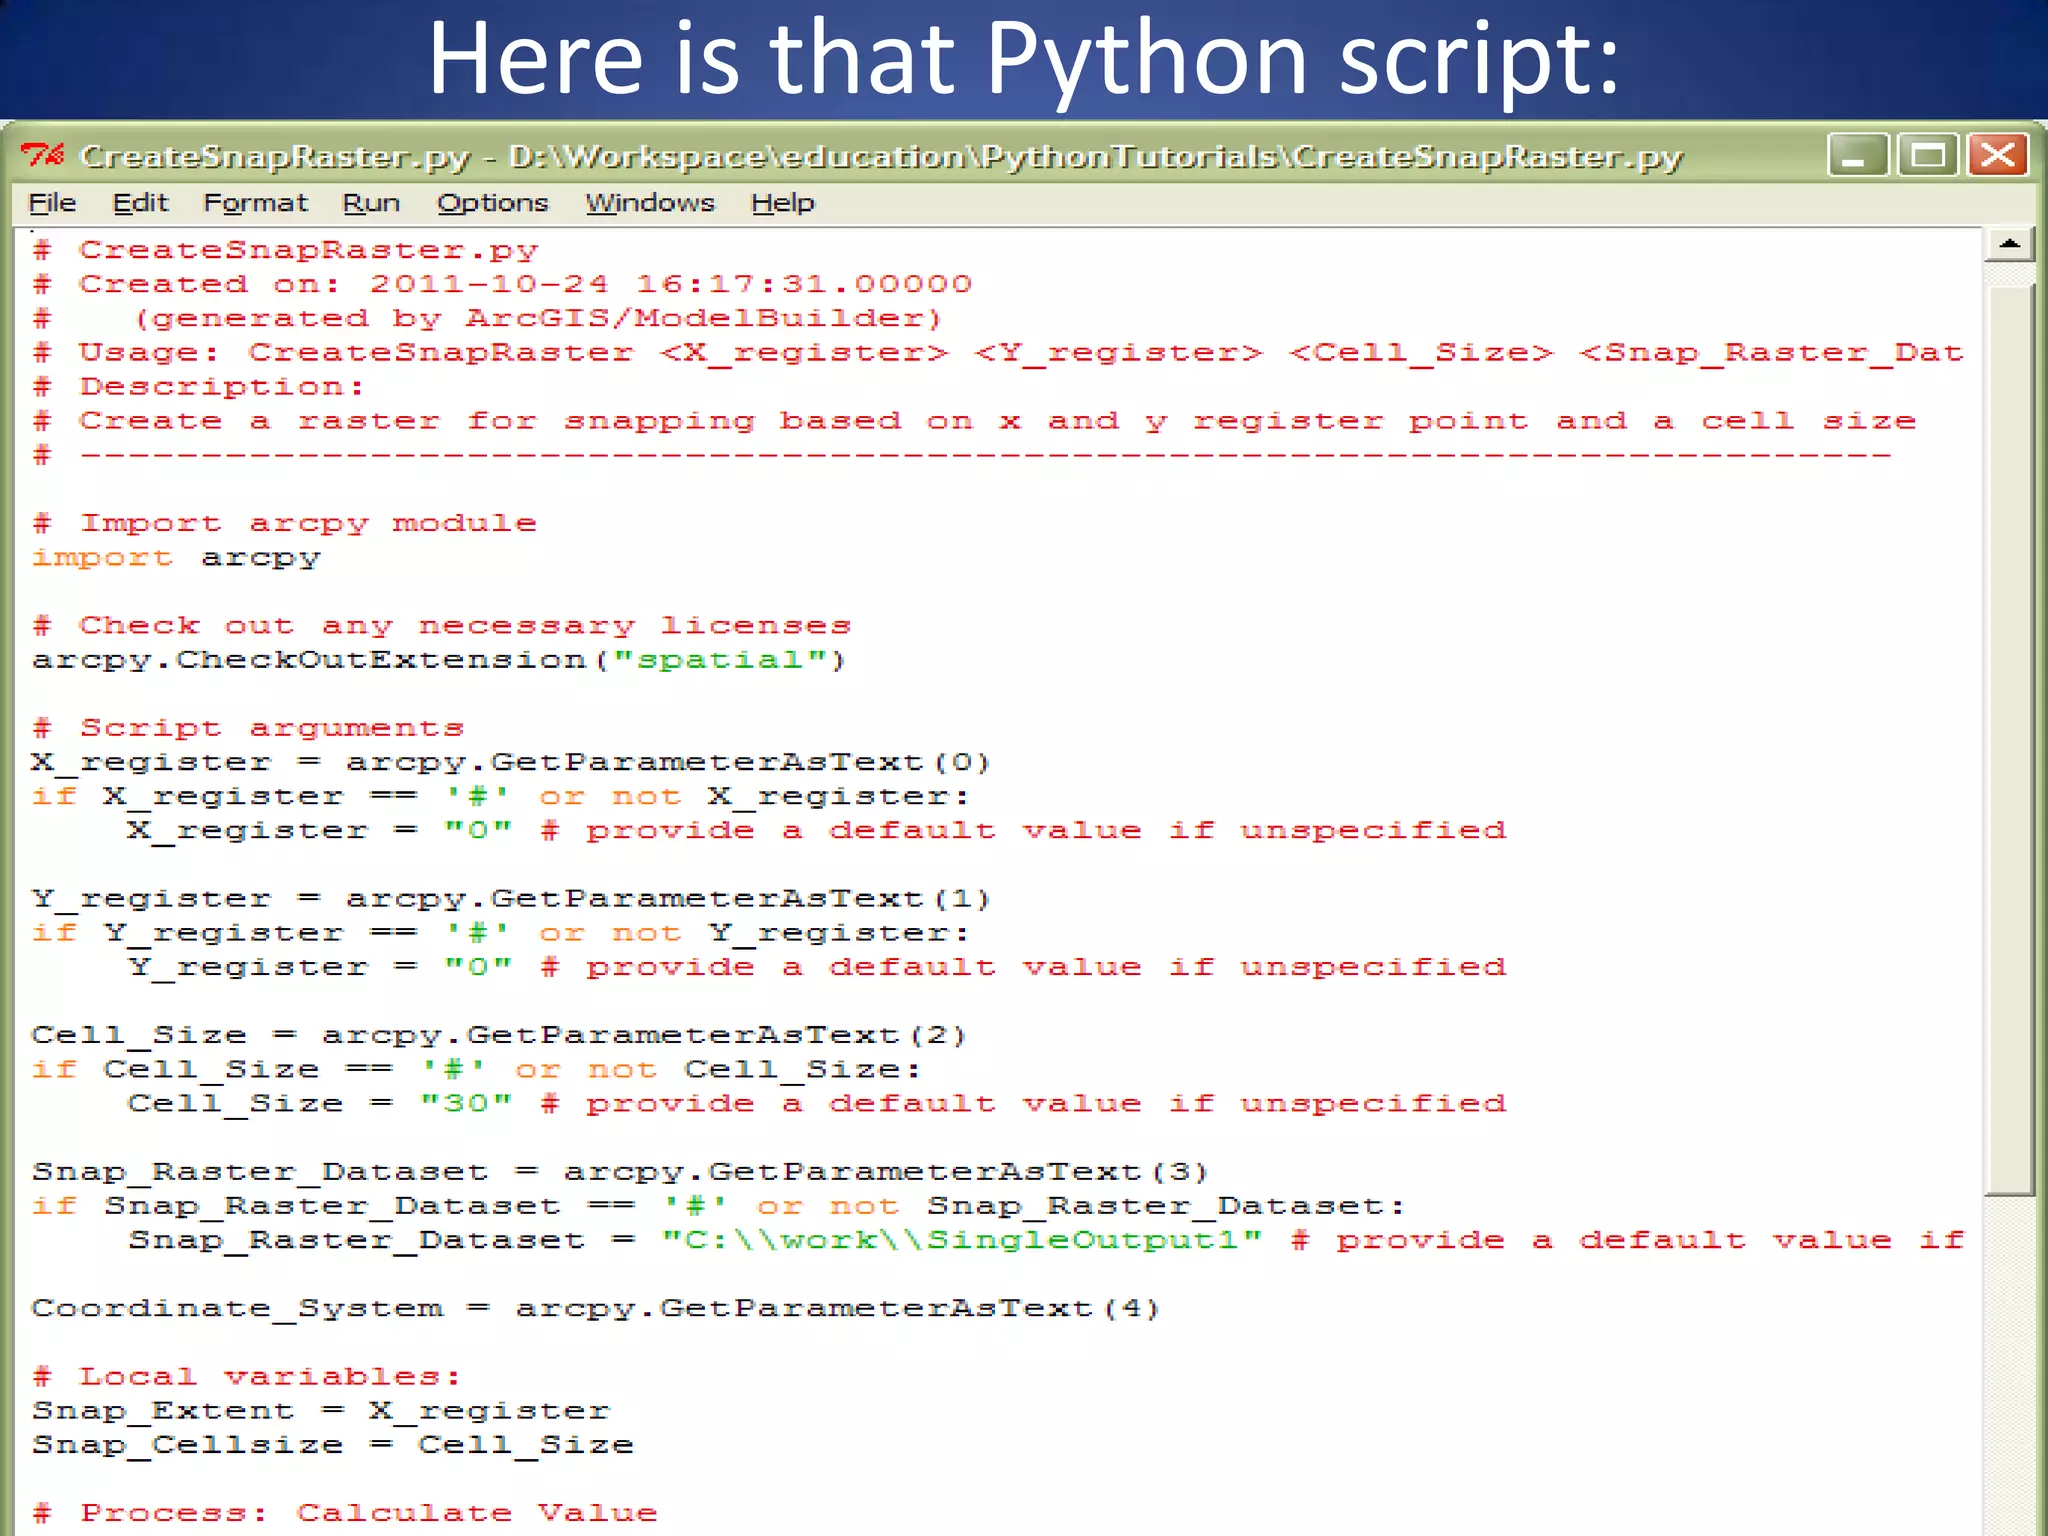This screenshot has width=2048, height=1536.
Task: Open the File menu
Action: (52, 203)
